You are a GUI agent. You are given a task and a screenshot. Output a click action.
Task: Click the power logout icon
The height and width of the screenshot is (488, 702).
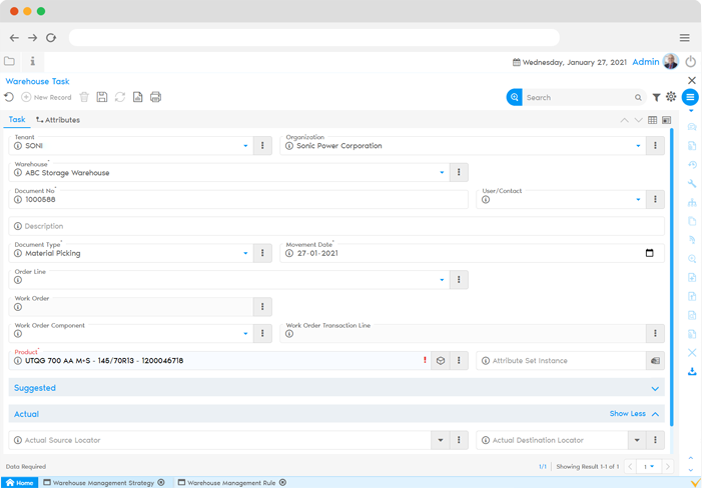(691, 62)
